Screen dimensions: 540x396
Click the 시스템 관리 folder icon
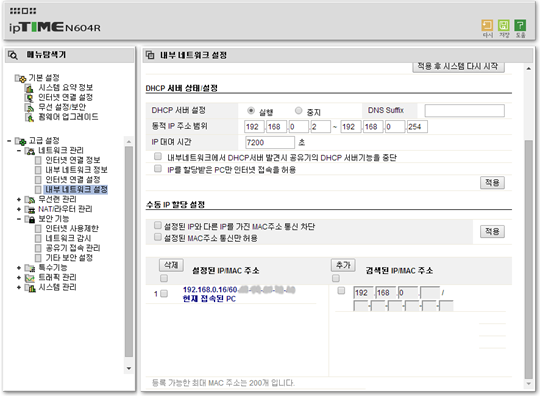tap(30, 288)
